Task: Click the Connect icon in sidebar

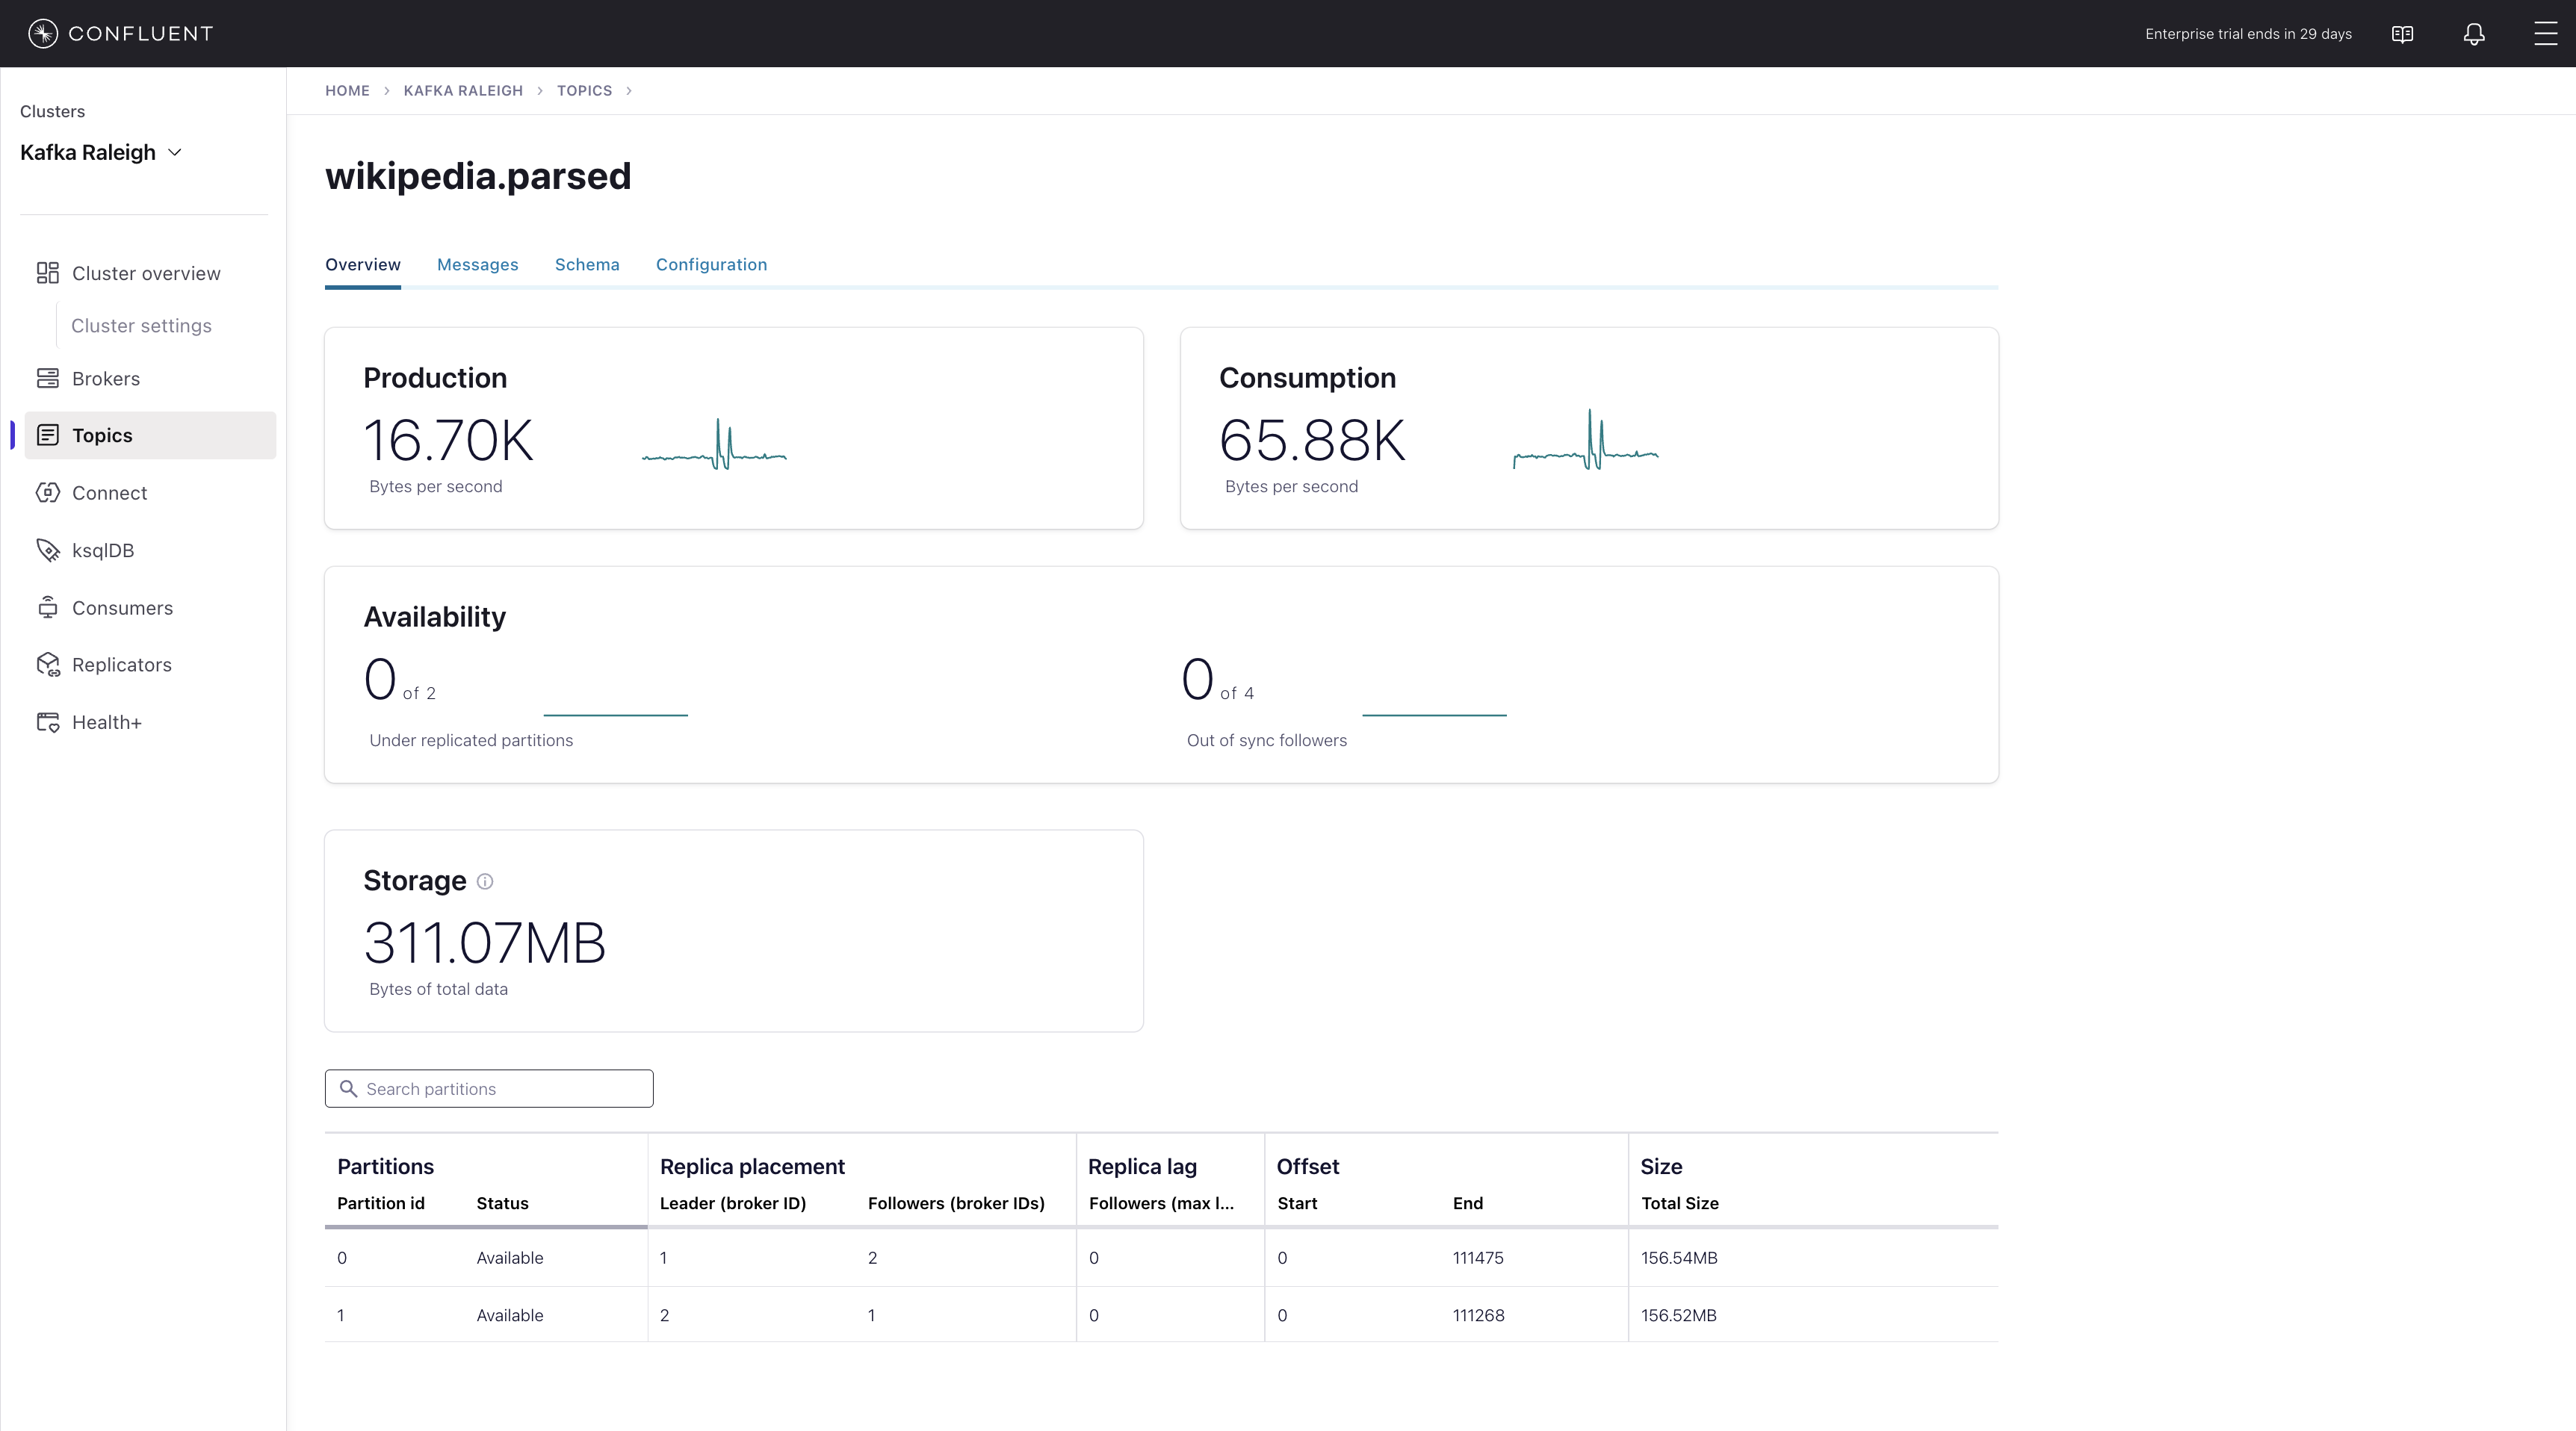Action: coord(47,493)
